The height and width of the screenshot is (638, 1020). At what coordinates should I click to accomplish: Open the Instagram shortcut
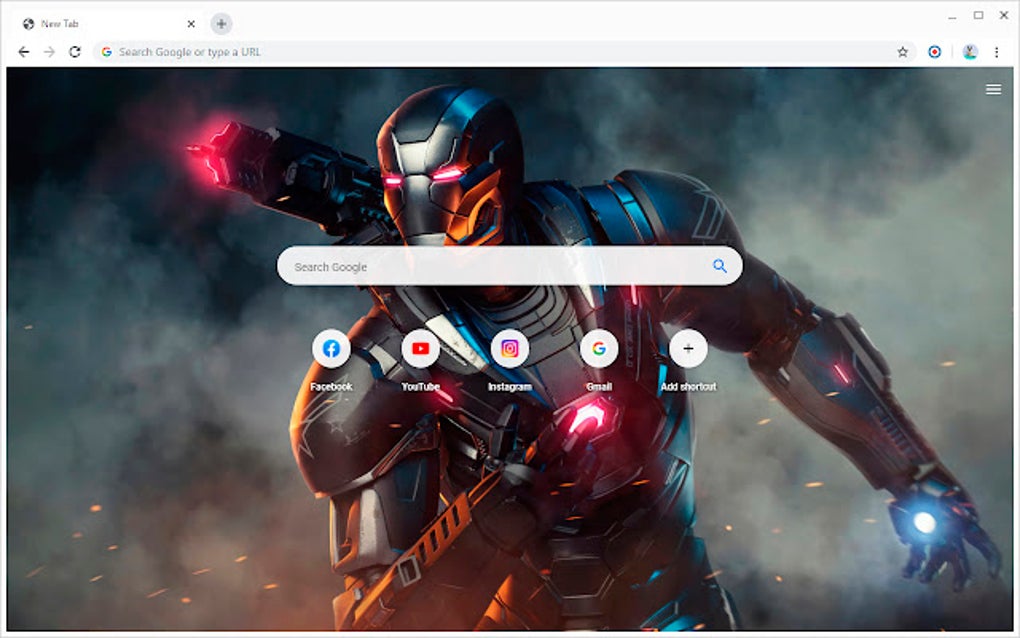click(510, 348)
